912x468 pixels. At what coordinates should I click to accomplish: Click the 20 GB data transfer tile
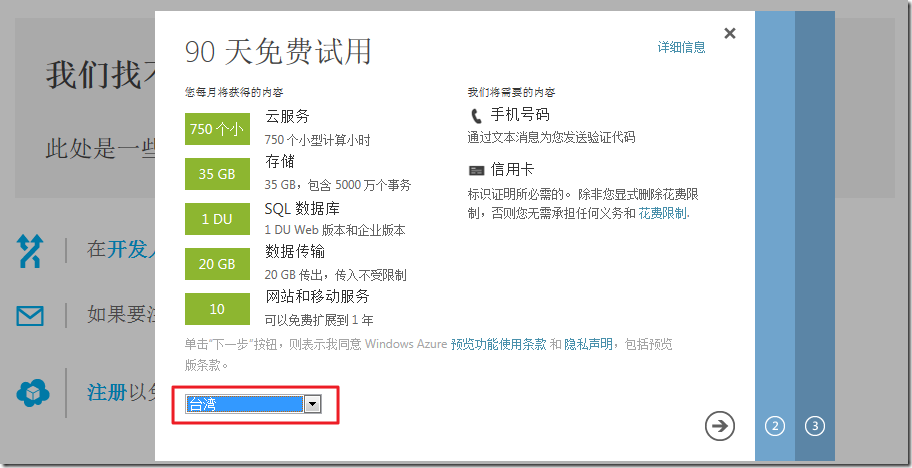pyautogui.click(x=217, y=264)
